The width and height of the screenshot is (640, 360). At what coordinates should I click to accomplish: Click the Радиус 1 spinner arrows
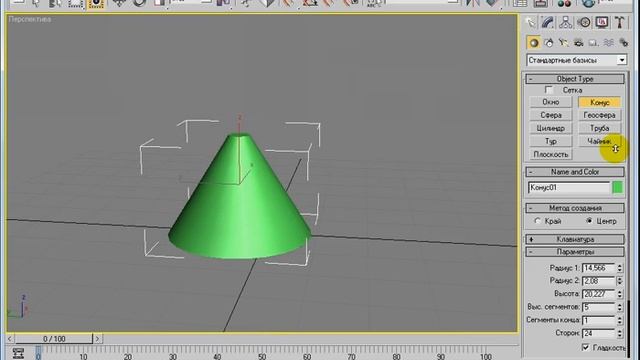click(x=620, y=268)
